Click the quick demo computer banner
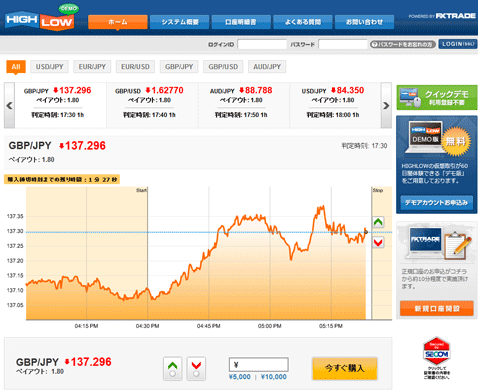The height and width of the screenshot is (391, 478). [437, 97]
